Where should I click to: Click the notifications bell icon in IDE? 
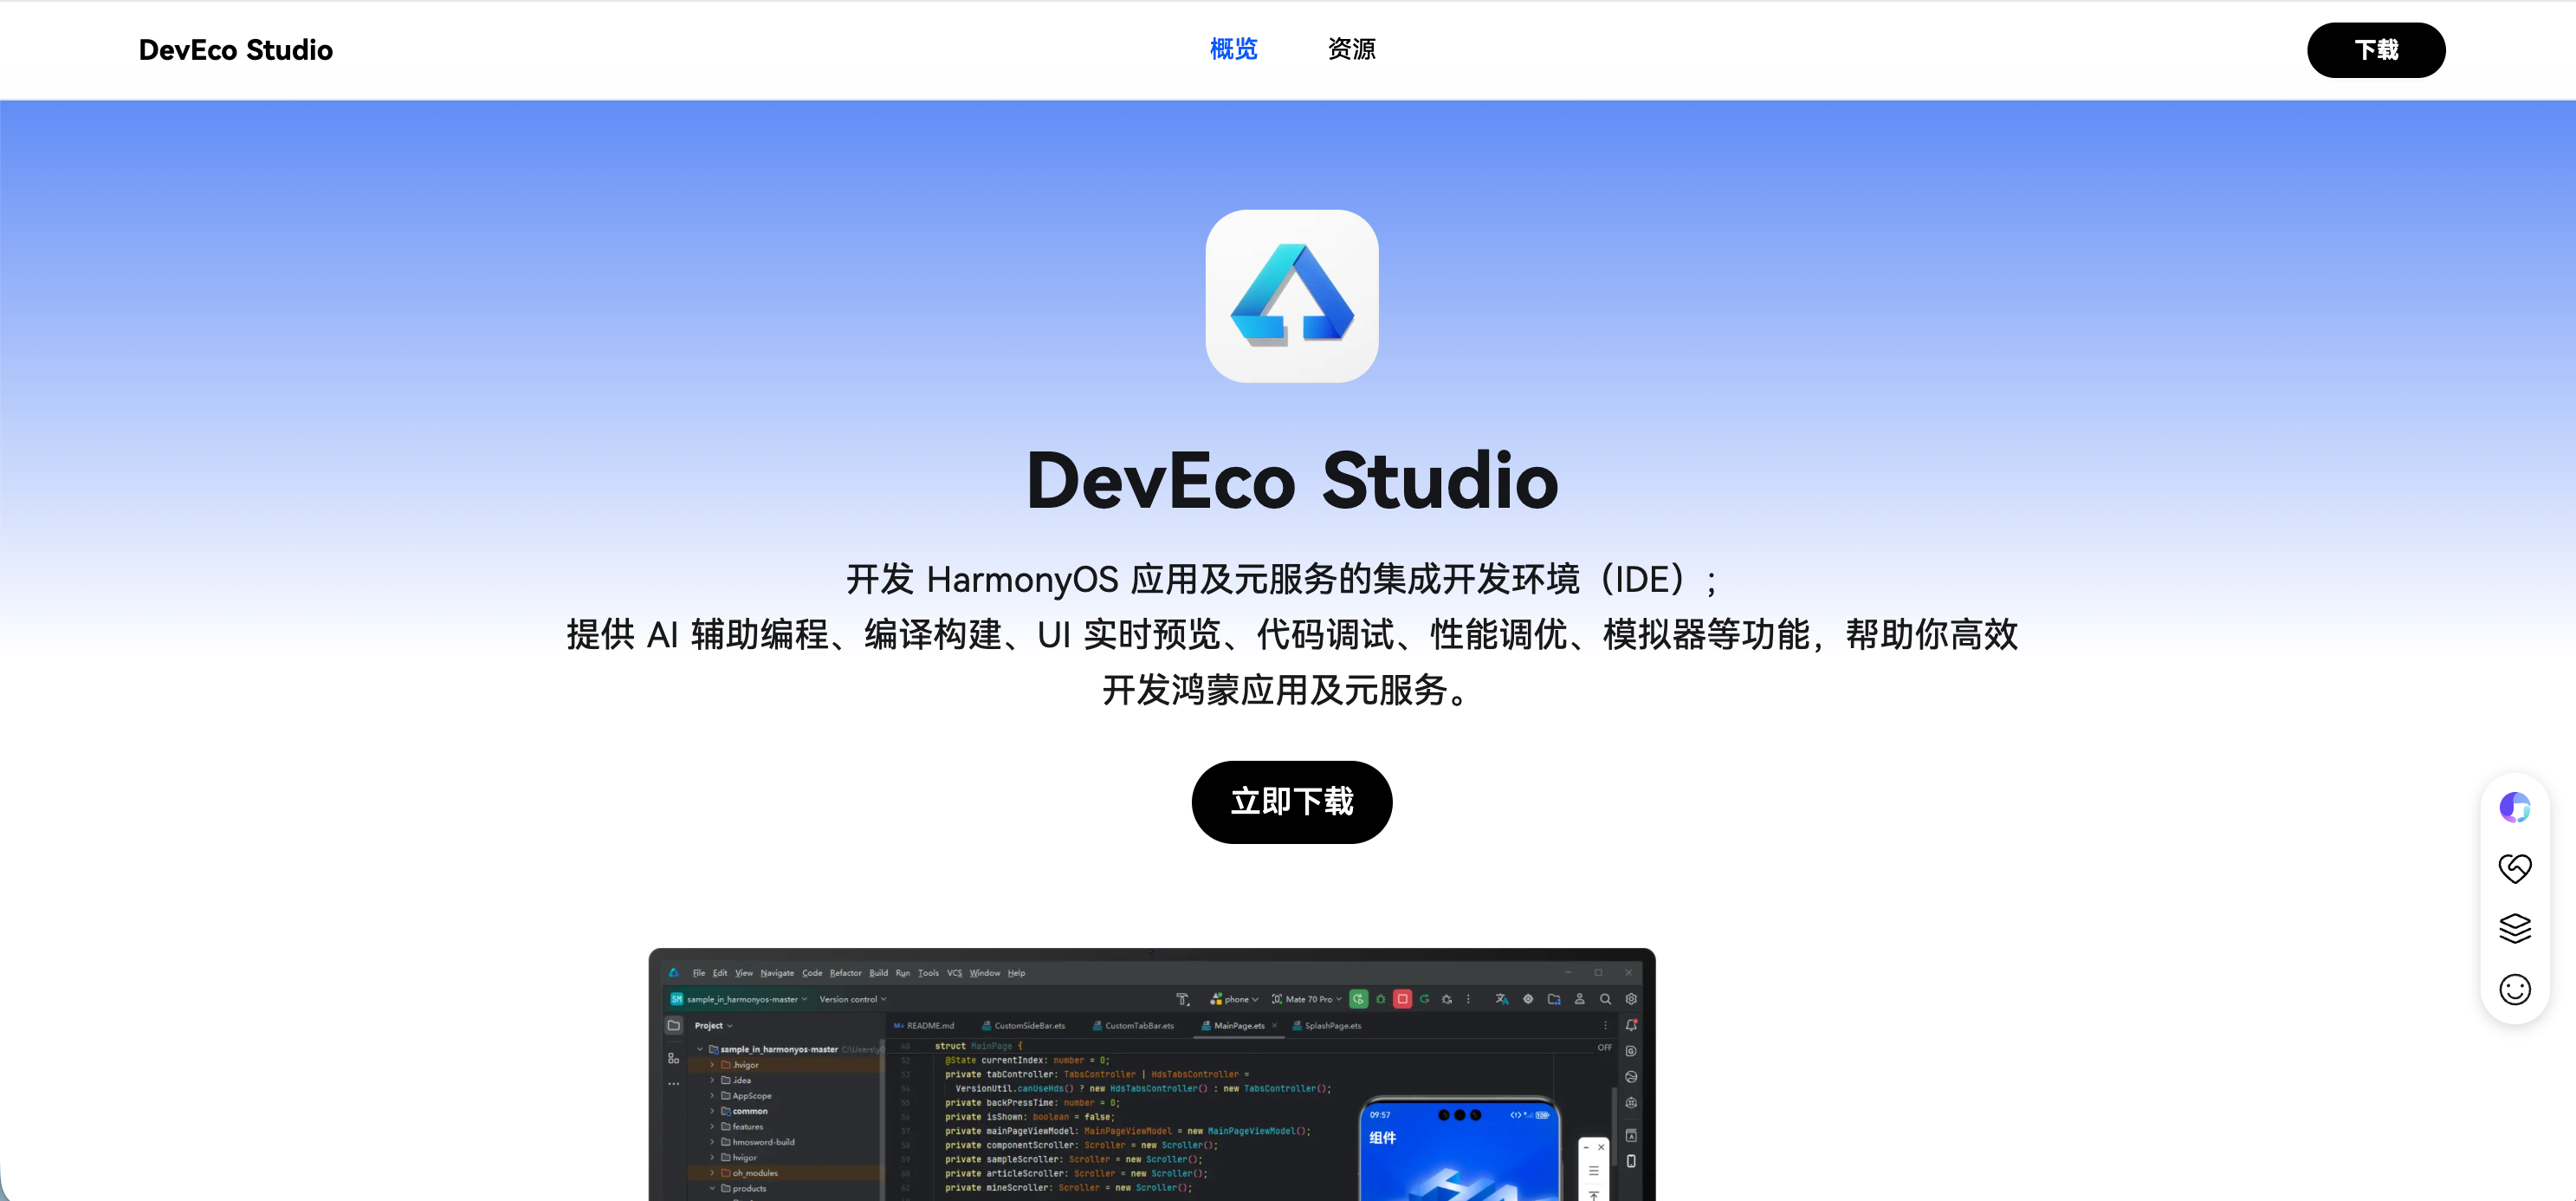click(x=1631, y=1025)
